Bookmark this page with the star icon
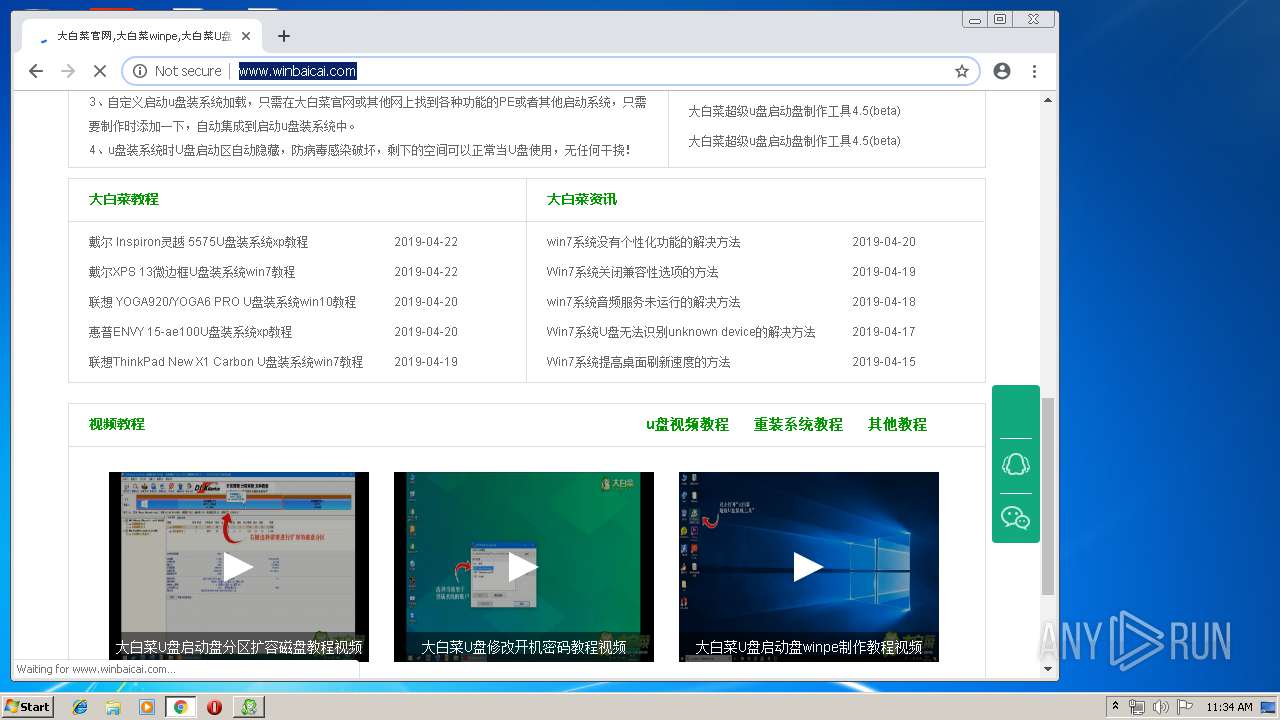 pos(962,71)
